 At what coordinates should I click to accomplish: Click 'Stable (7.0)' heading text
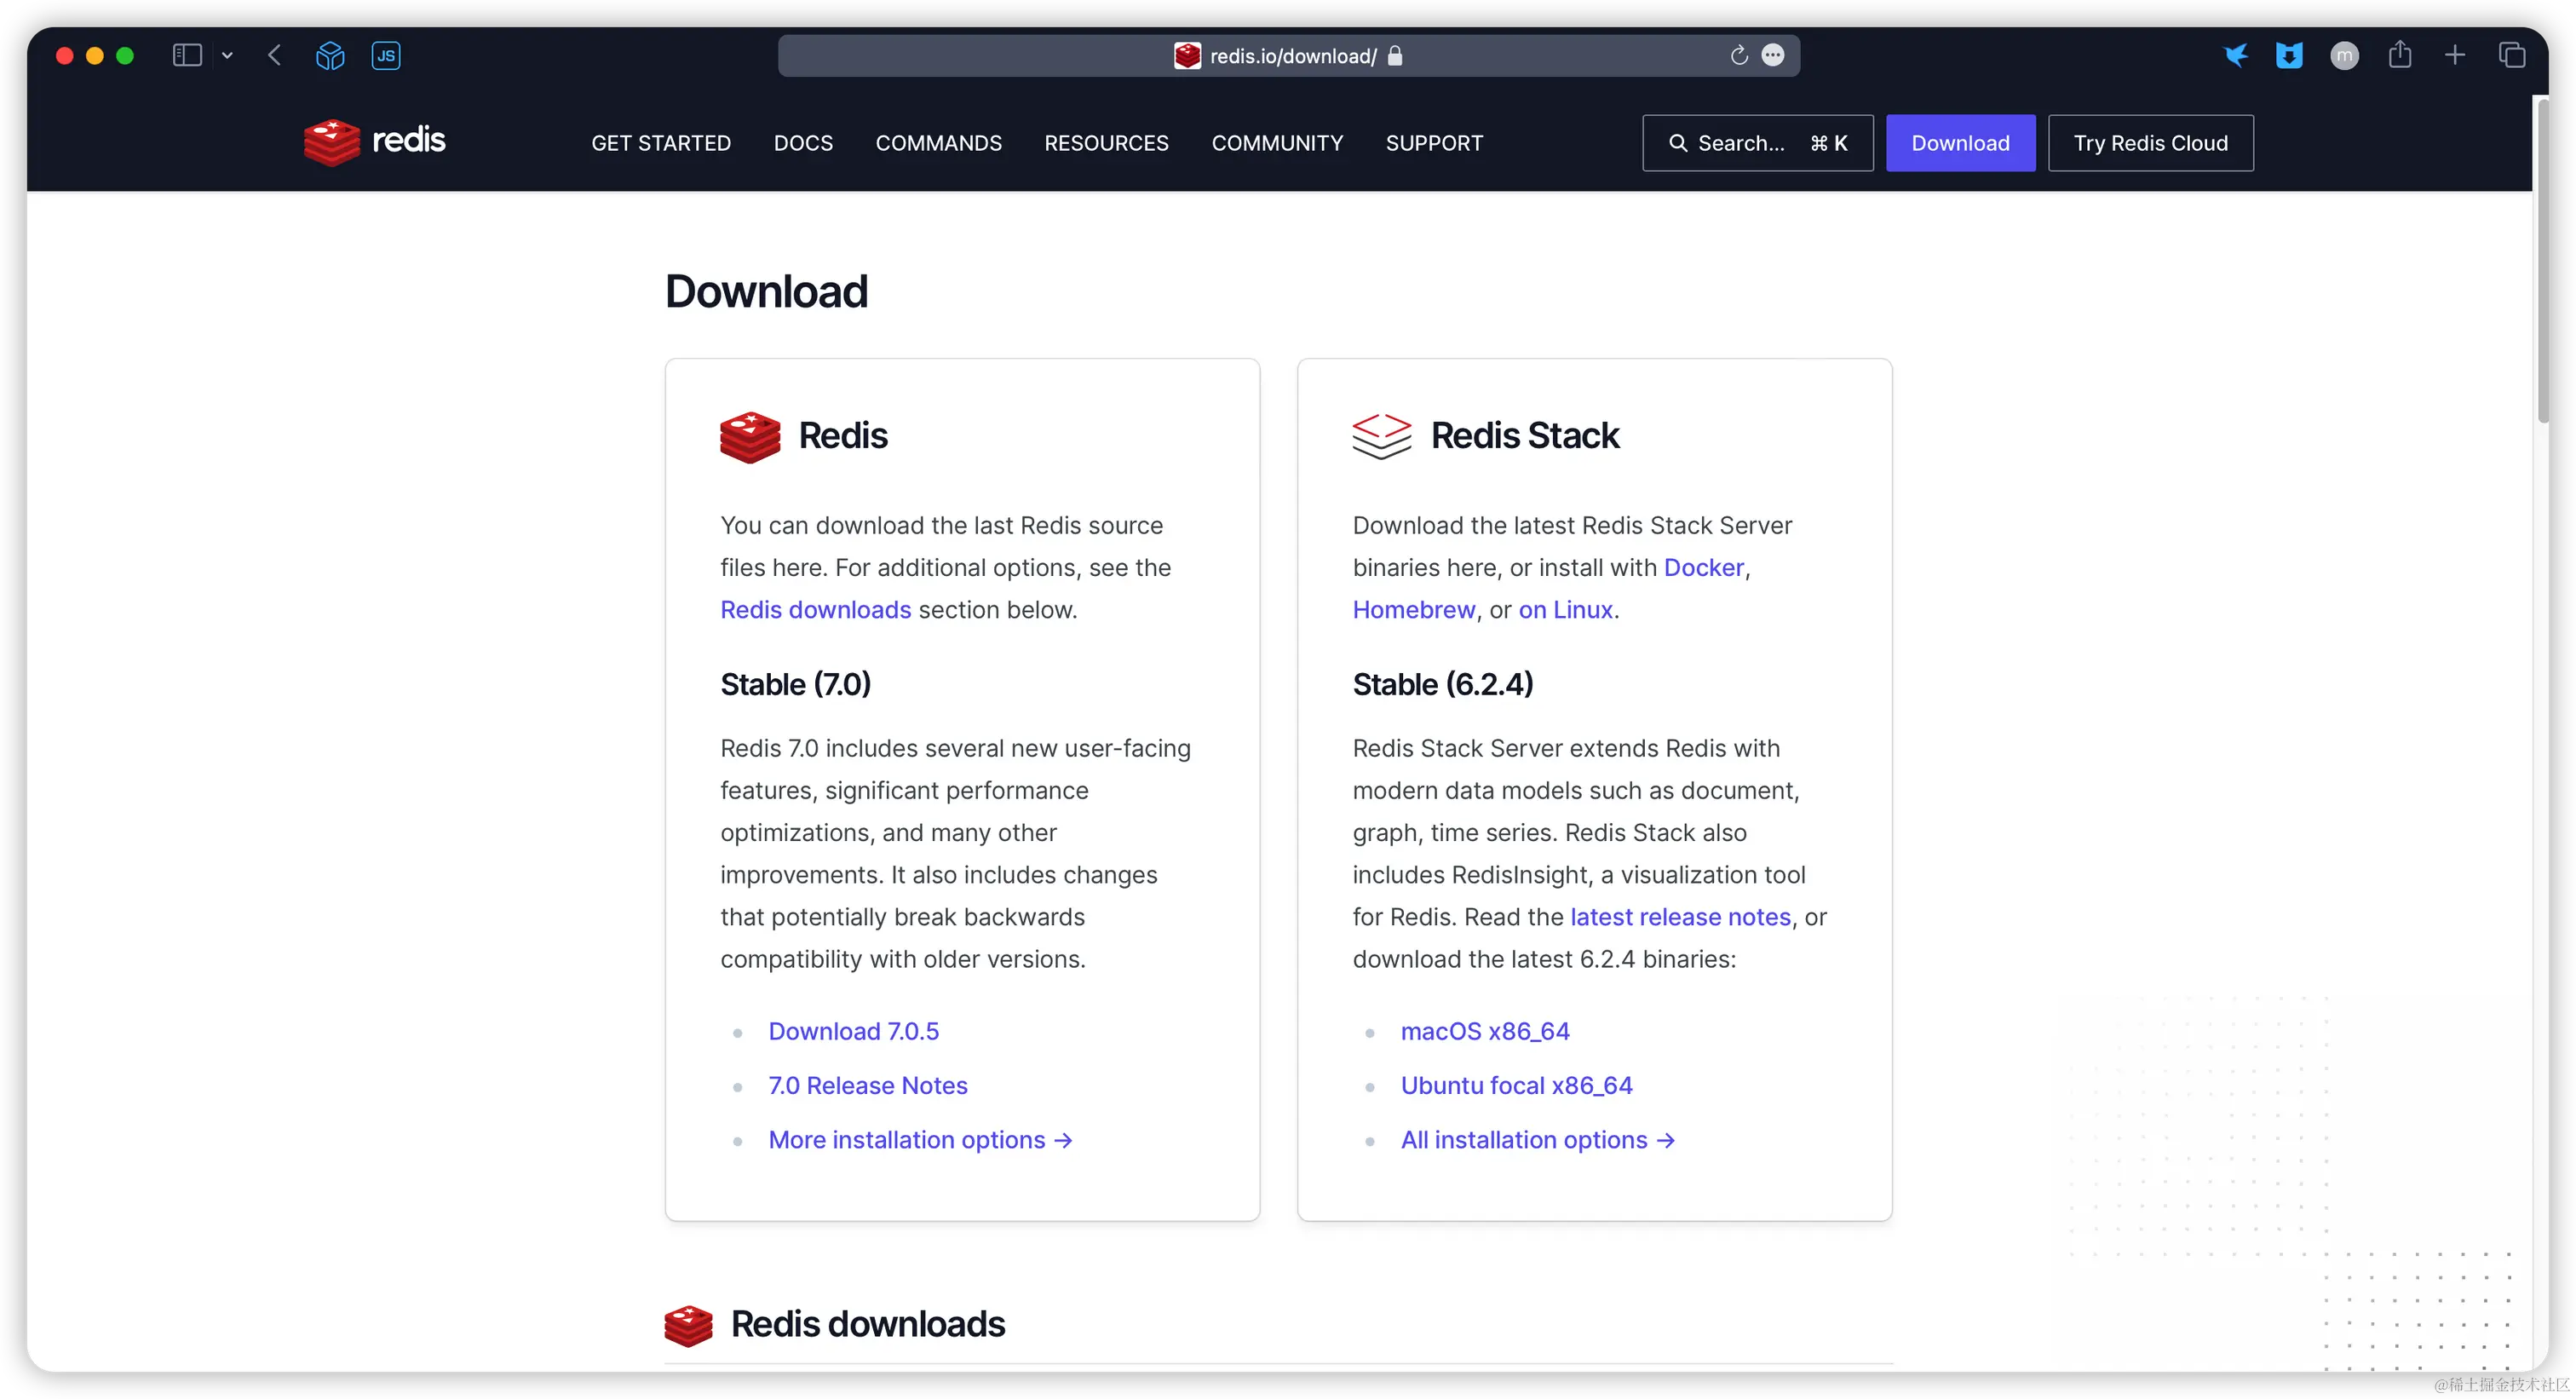[795, 684]
